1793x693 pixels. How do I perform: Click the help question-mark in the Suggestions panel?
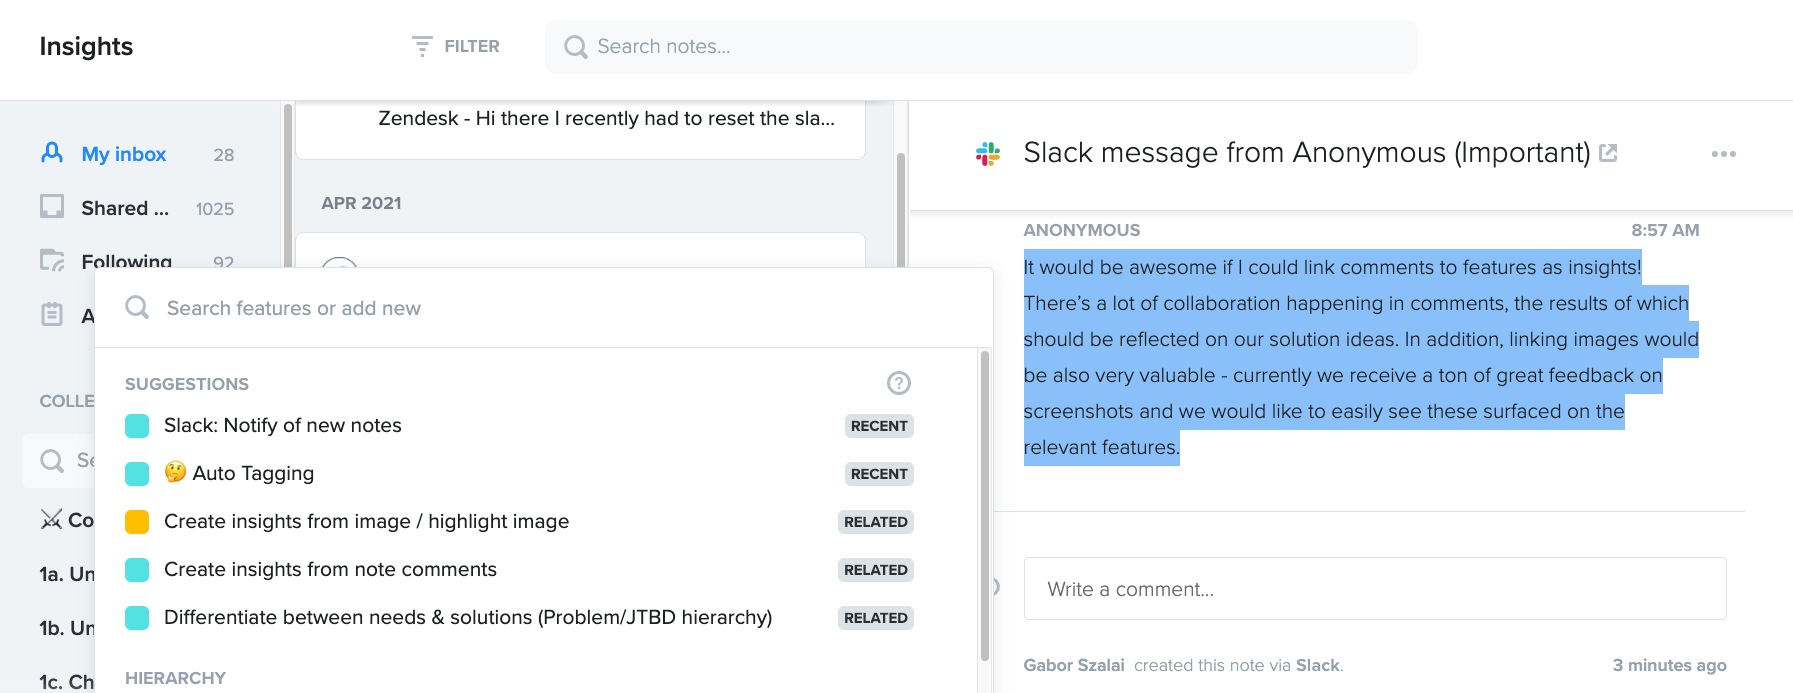click(x=897, y=383)
